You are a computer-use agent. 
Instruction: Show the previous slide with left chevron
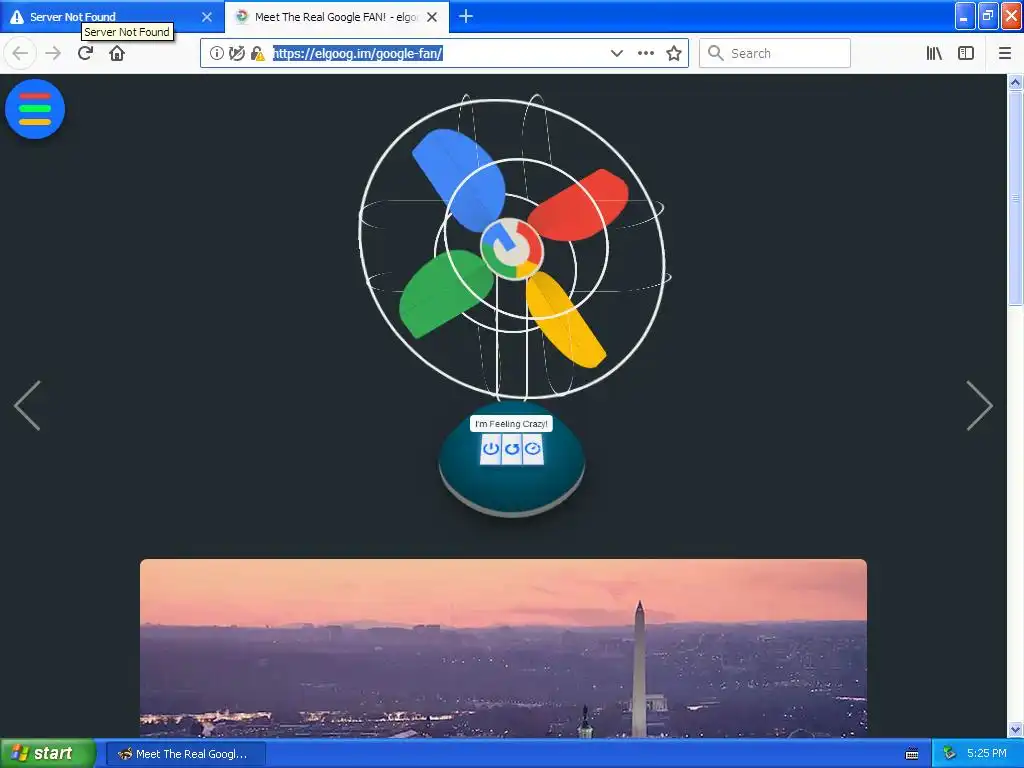pyautogui.click(x=27, y=406)
